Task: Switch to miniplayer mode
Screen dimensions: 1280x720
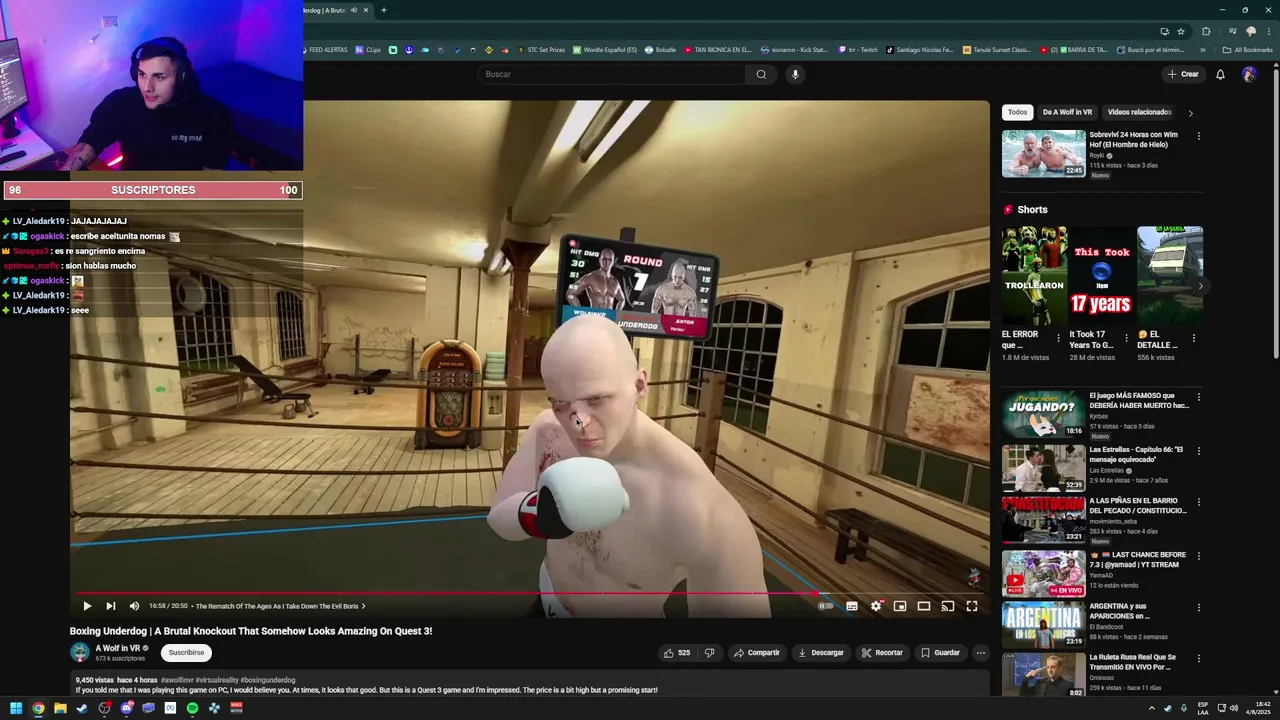Action: [900, 606]
